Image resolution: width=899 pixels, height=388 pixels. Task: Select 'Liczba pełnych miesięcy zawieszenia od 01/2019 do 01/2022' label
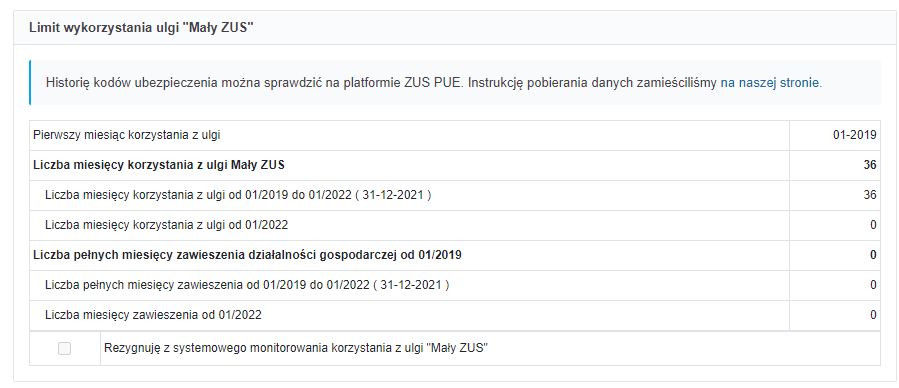[206, 285]
